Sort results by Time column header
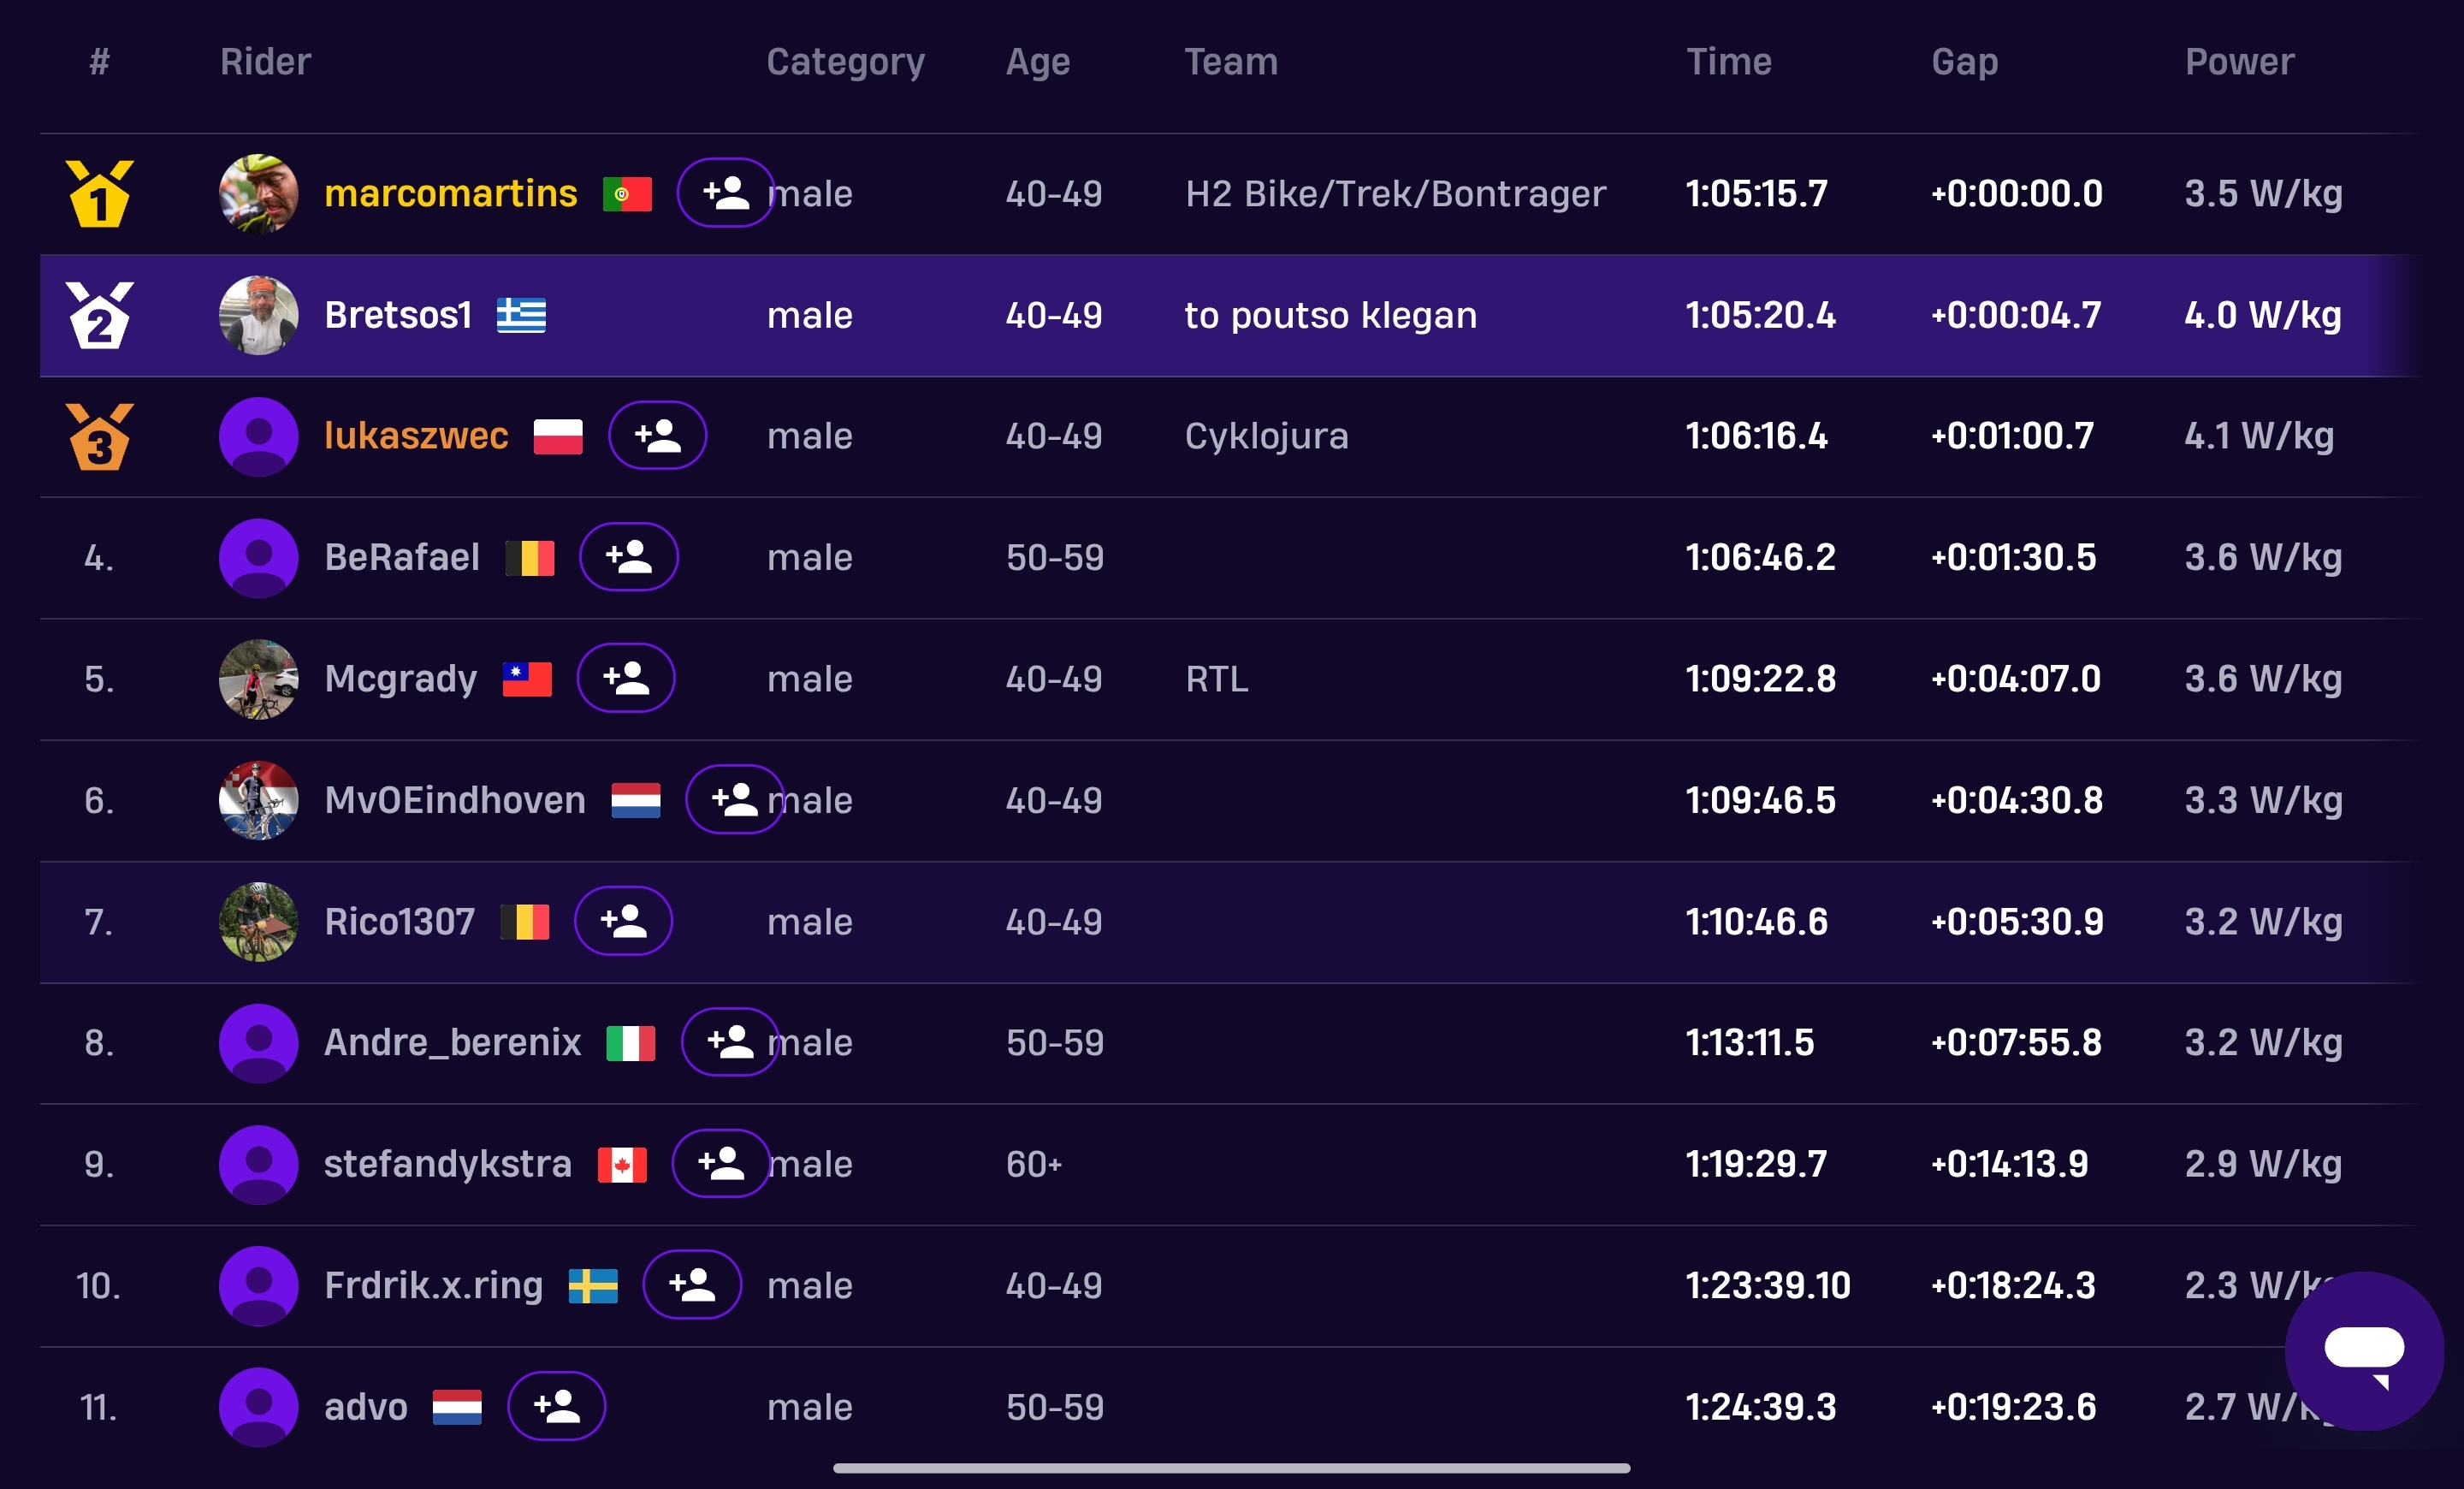 1728,62
